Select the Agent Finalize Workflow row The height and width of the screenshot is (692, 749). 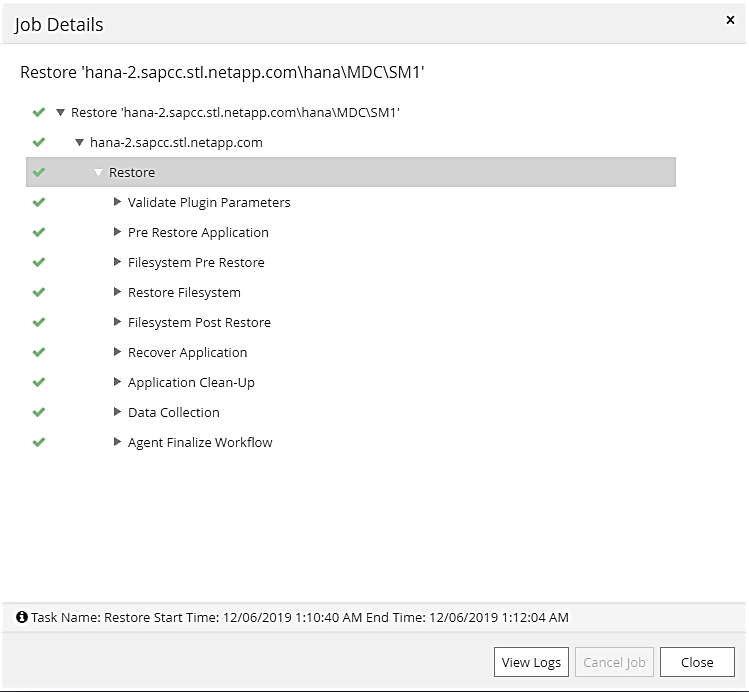tap(200, 442)
